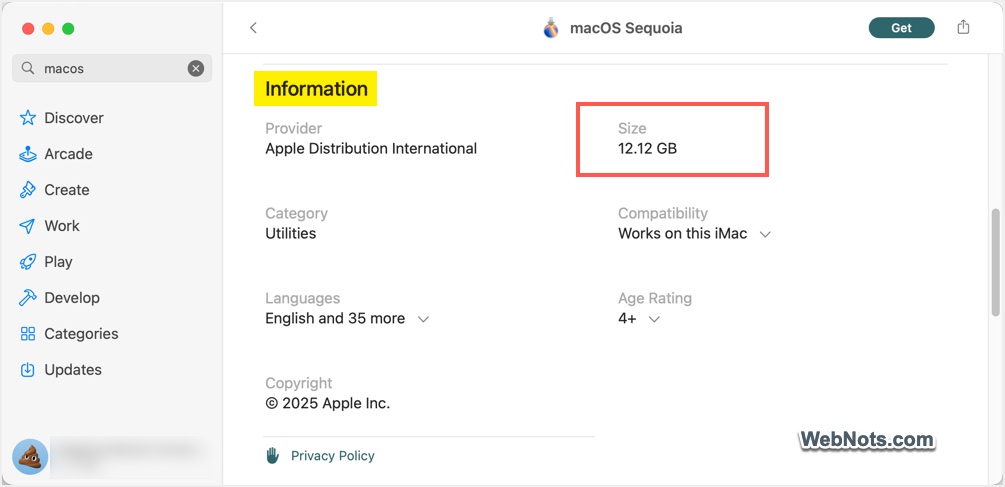Click the Utilities category value

coord(290,233)
